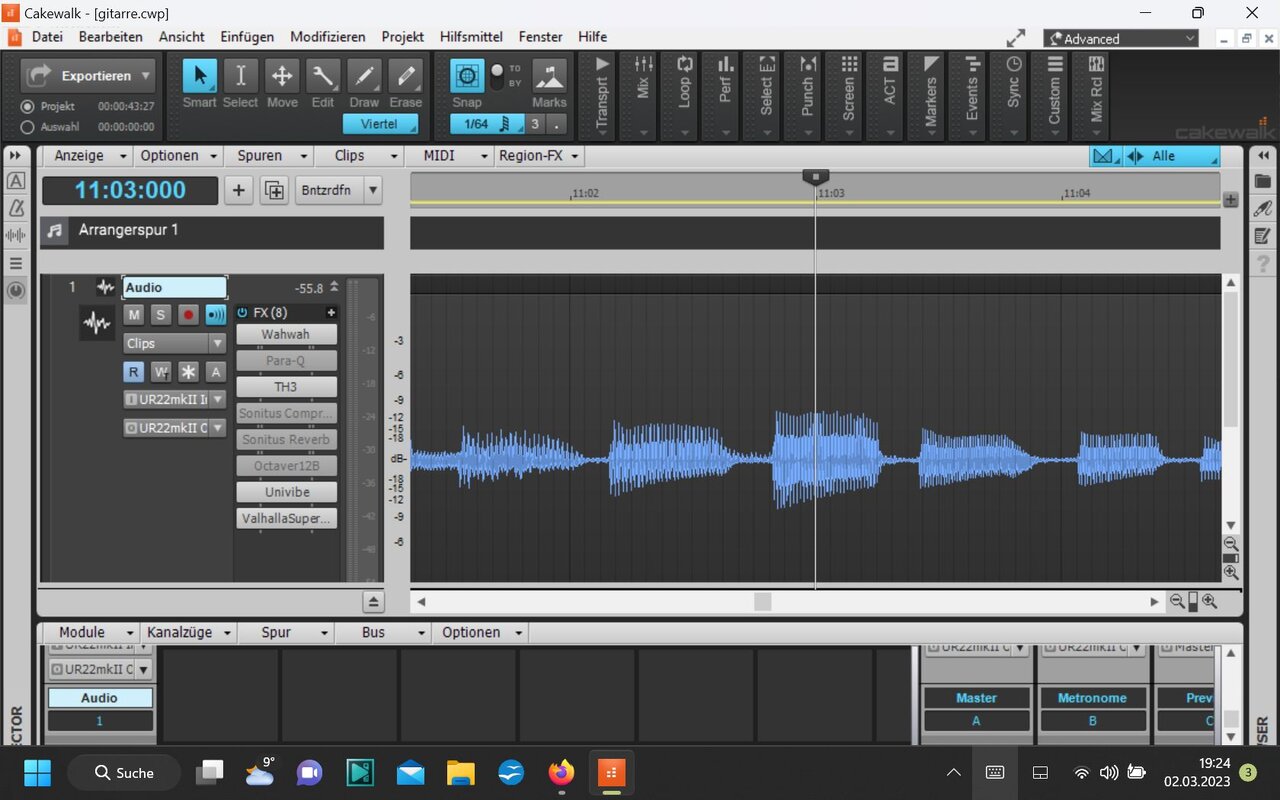Image resolution: width=1280 pixels, height=800 pixels.
Task: Add a new track with plus button
Action: [238, 191]
